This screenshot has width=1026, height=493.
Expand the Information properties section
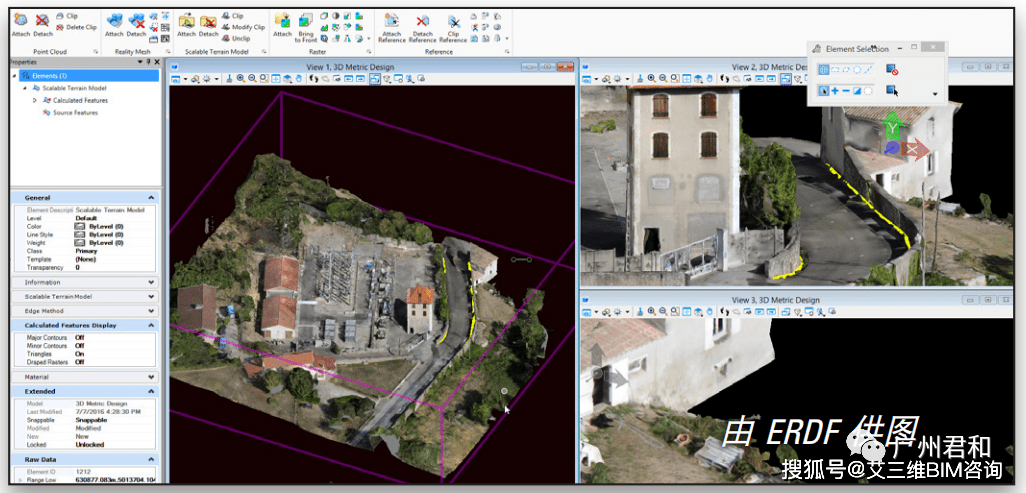(151, 283)
